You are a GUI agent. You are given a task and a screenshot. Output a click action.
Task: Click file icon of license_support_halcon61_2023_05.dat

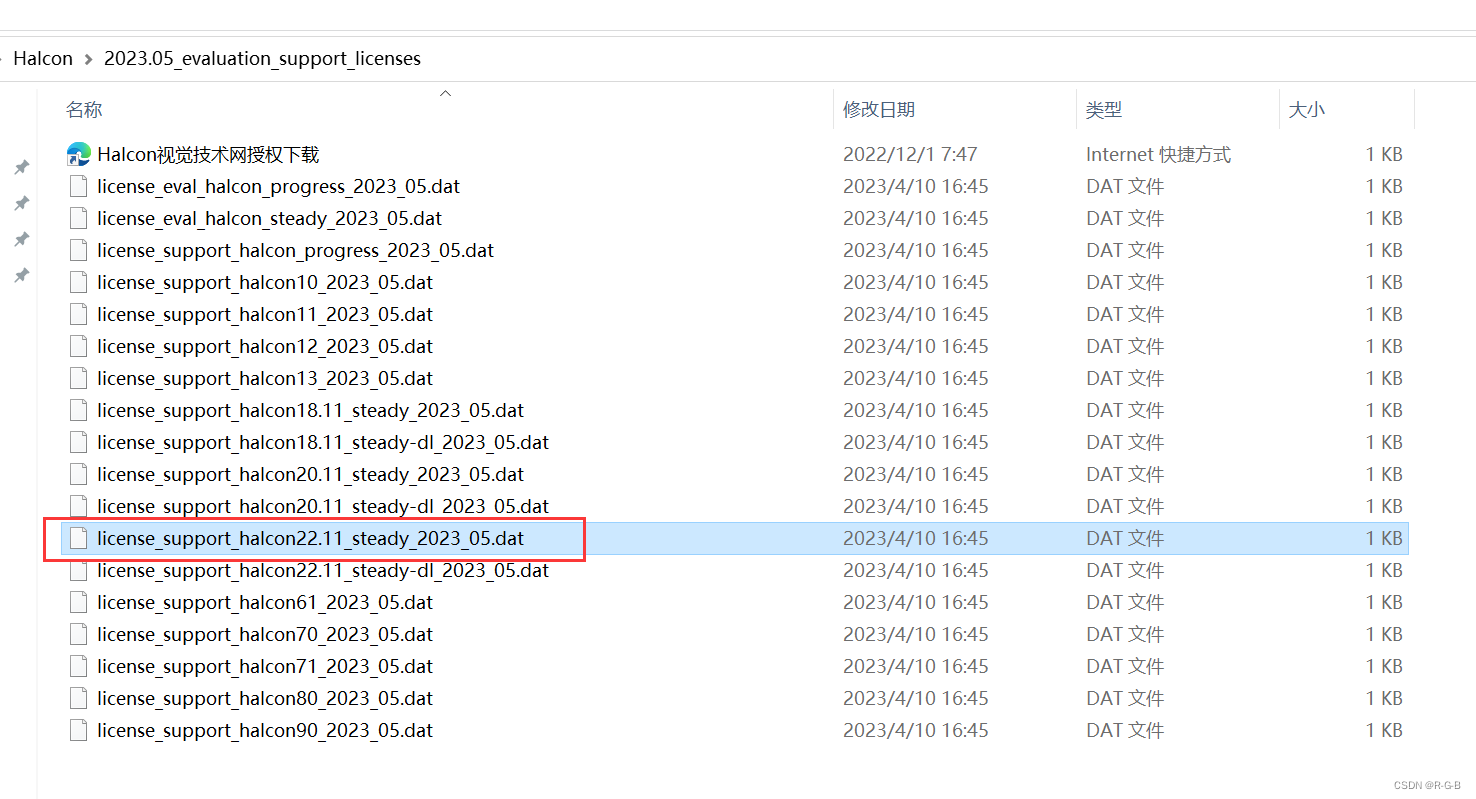tap(78, 602)
